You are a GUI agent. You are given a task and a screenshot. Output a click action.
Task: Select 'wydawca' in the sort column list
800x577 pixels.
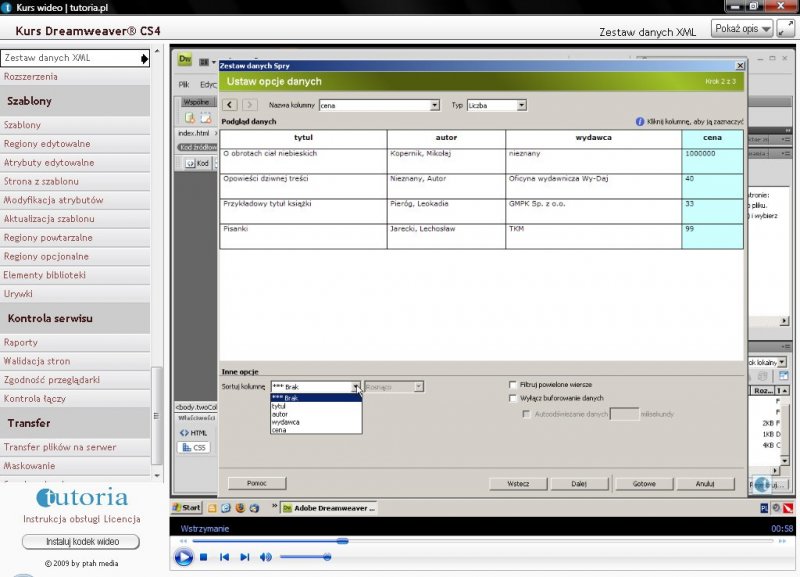click(285, 422)
